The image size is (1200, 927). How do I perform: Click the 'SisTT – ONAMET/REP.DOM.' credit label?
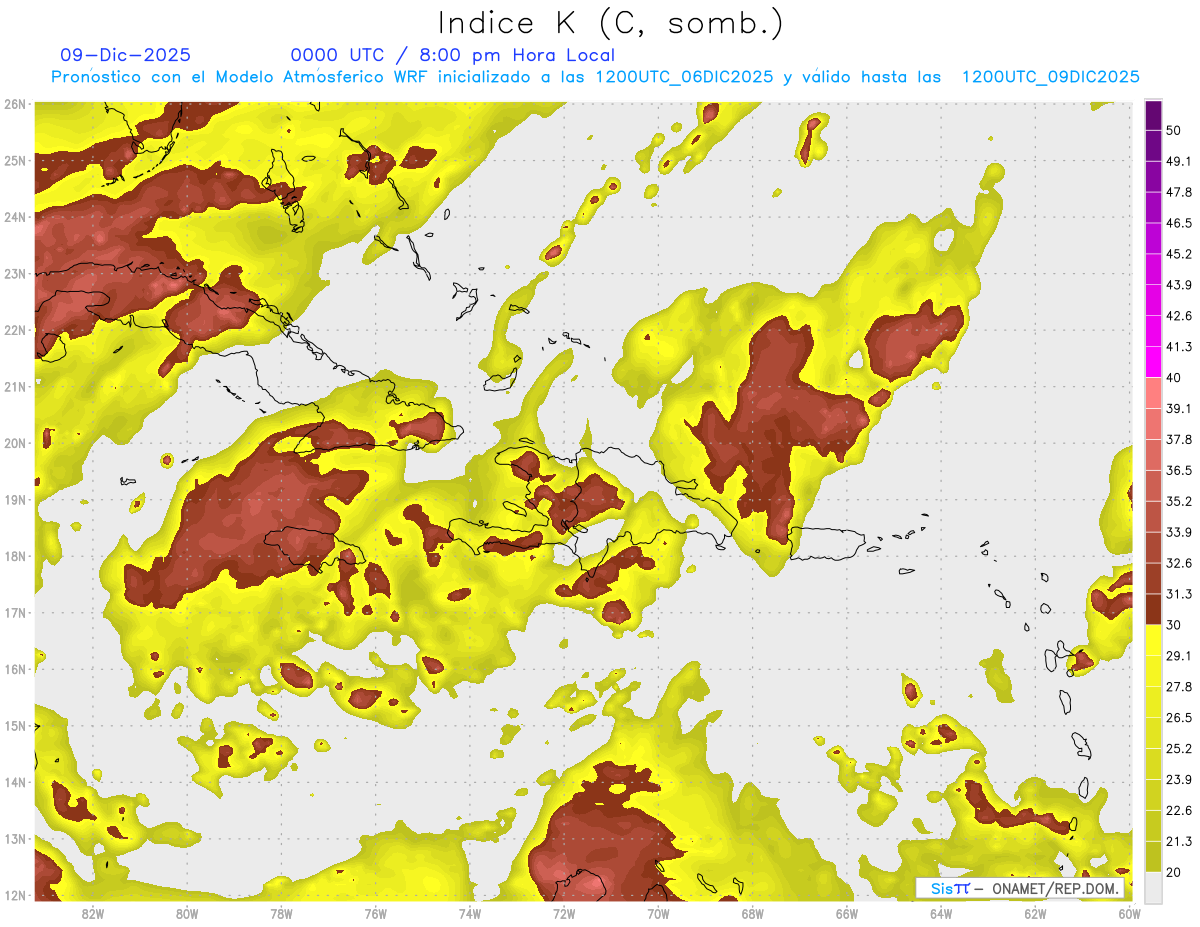point(1020,888)
